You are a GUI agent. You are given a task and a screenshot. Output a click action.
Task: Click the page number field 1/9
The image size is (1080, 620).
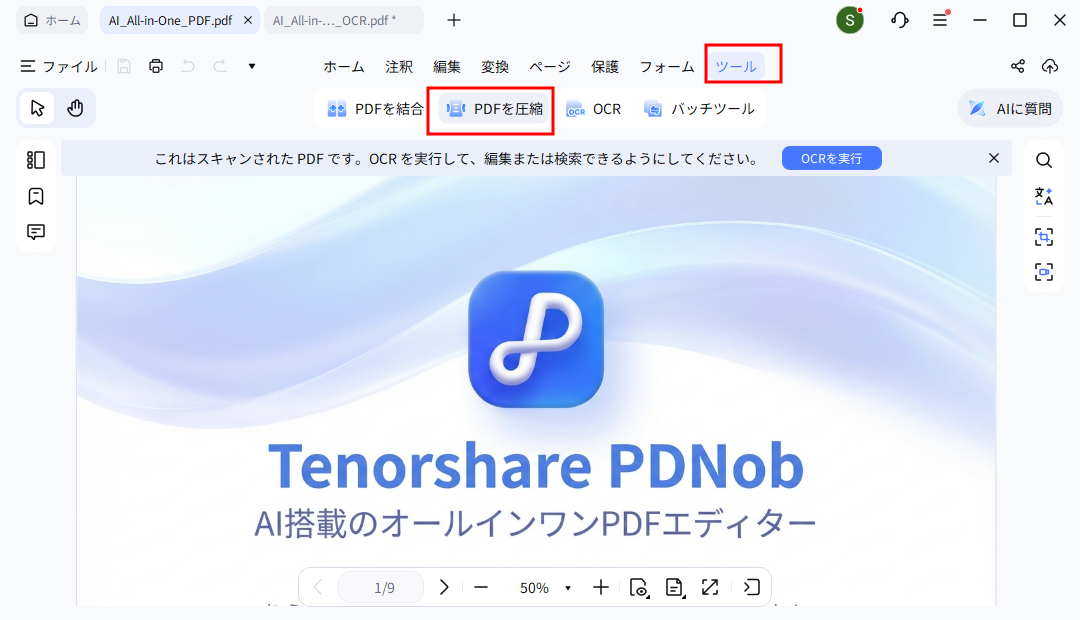click(x=381, y=588)
